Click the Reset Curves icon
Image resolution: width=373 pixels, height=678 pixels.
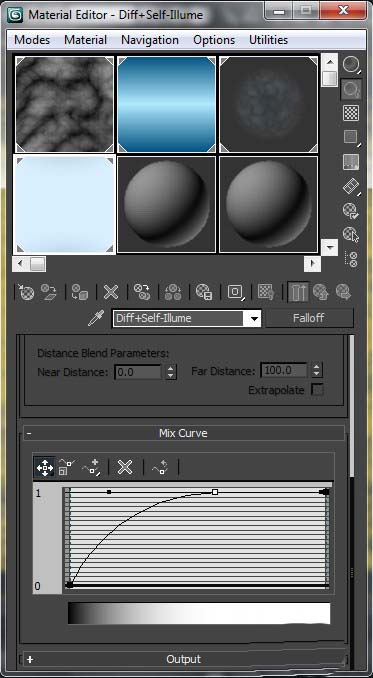[x=160, y=468]
